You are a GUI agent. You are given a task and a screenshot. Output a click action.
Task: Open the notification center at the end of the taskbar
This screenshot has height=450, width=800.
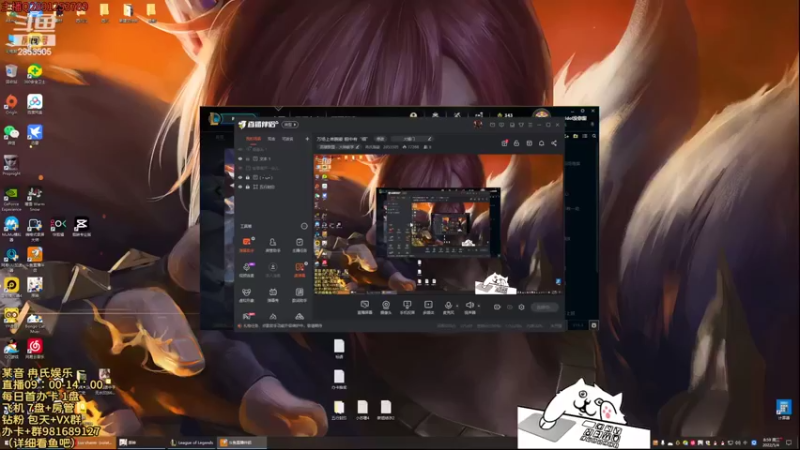click(x=789, y=442)
